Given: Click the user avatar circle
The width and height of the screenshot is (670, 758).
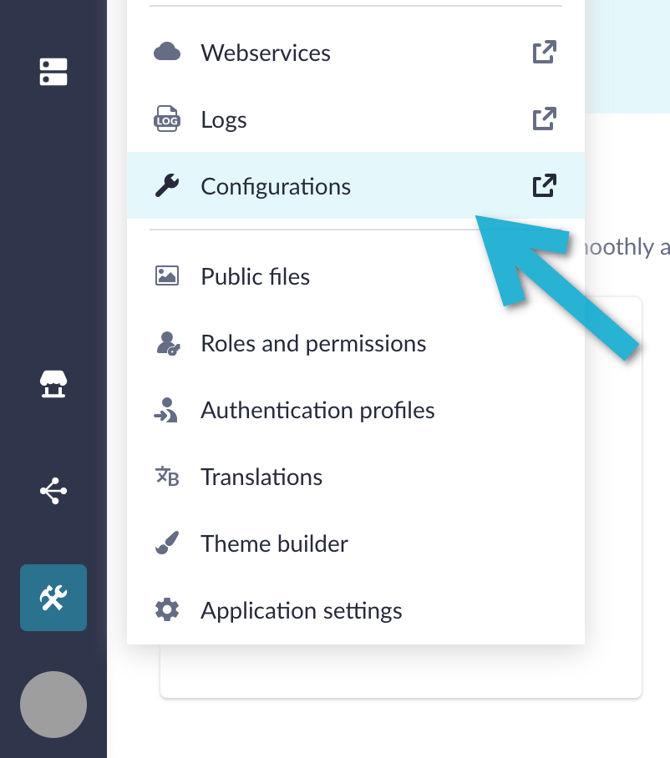Looking at the screenshot, I should pyautogui.click(x=53, y=705).
